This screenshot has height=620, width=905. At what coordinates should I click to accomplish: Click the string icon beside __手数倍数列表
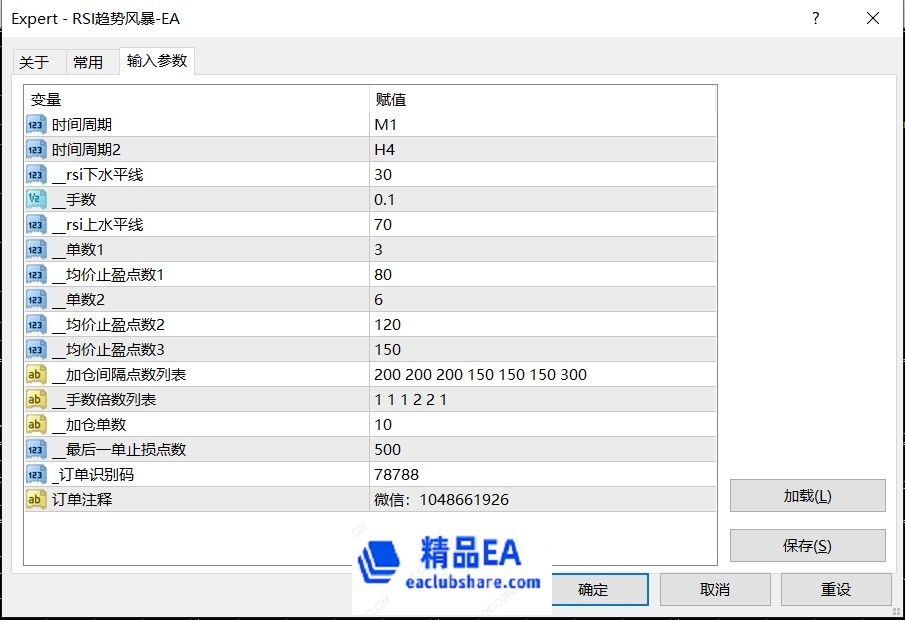click(x=36, y=399)
